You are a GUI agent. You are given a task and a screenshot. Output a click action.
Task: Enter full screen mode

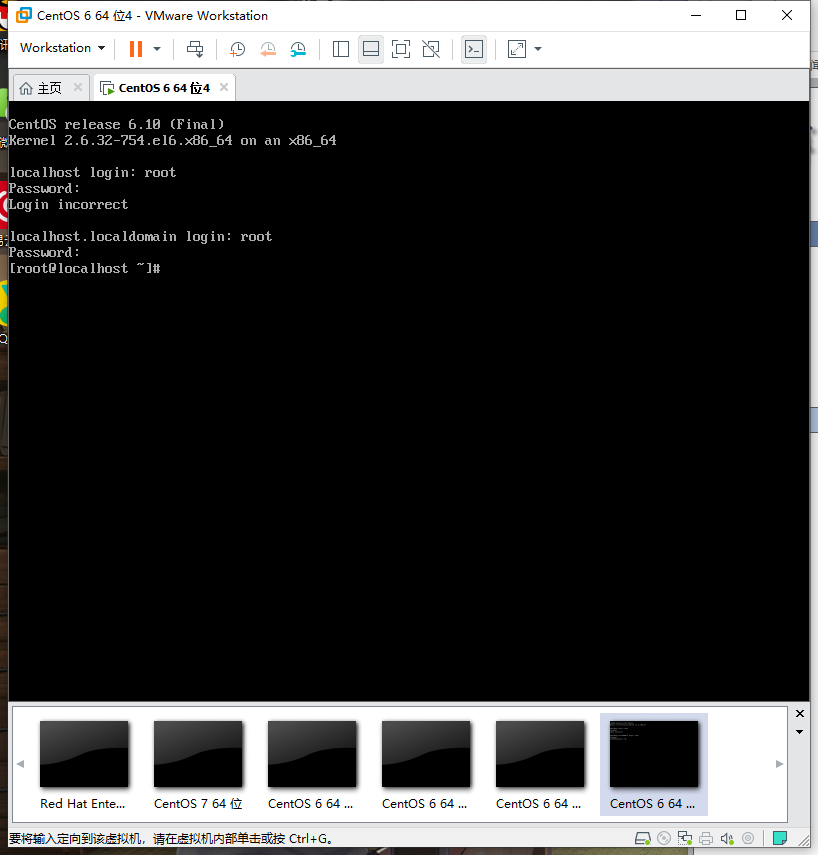(401, 49)
